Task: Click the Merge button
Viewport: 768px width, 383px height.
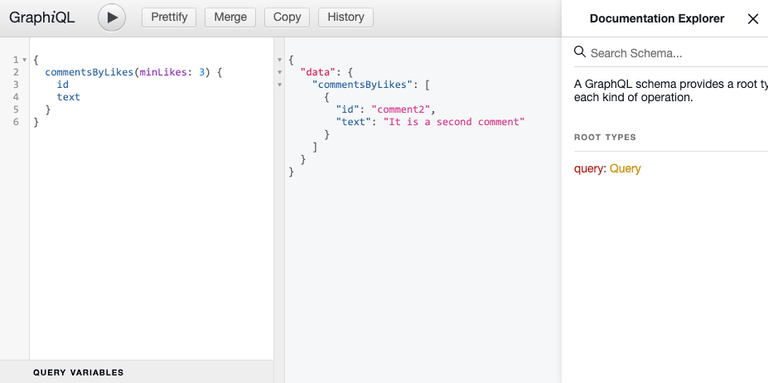Action: (230, 17)
